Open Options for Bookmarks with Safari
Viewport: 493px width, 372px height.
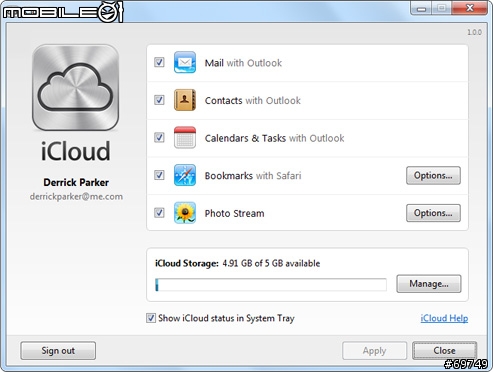coord(433,175)
